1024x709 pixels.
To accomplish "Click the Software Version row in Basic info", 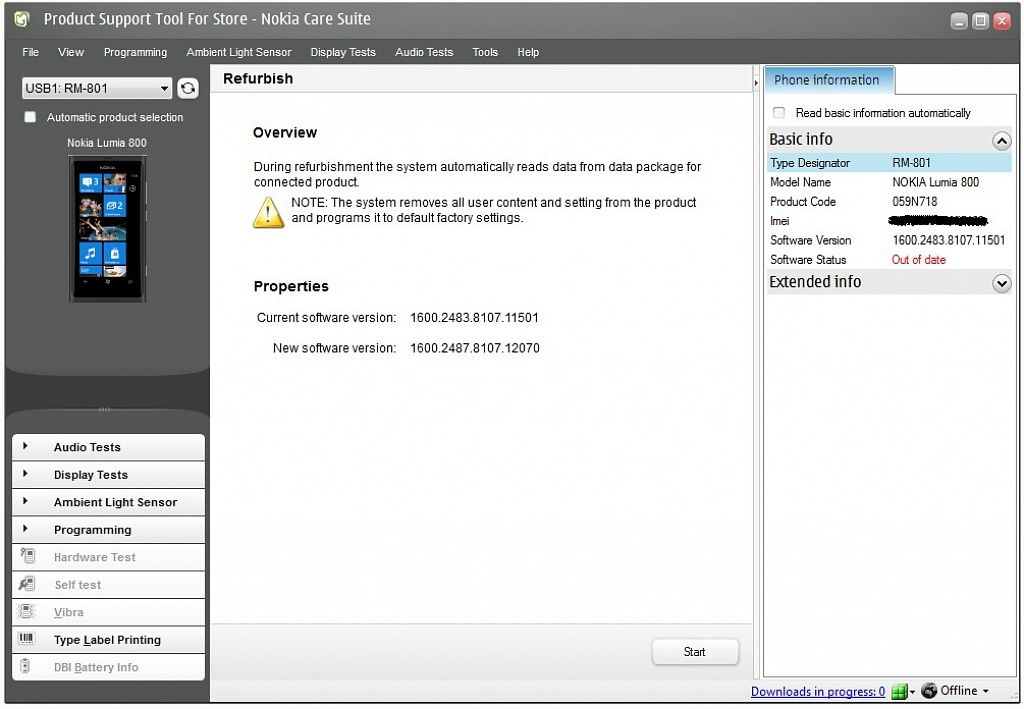I will tap(889, 240).
